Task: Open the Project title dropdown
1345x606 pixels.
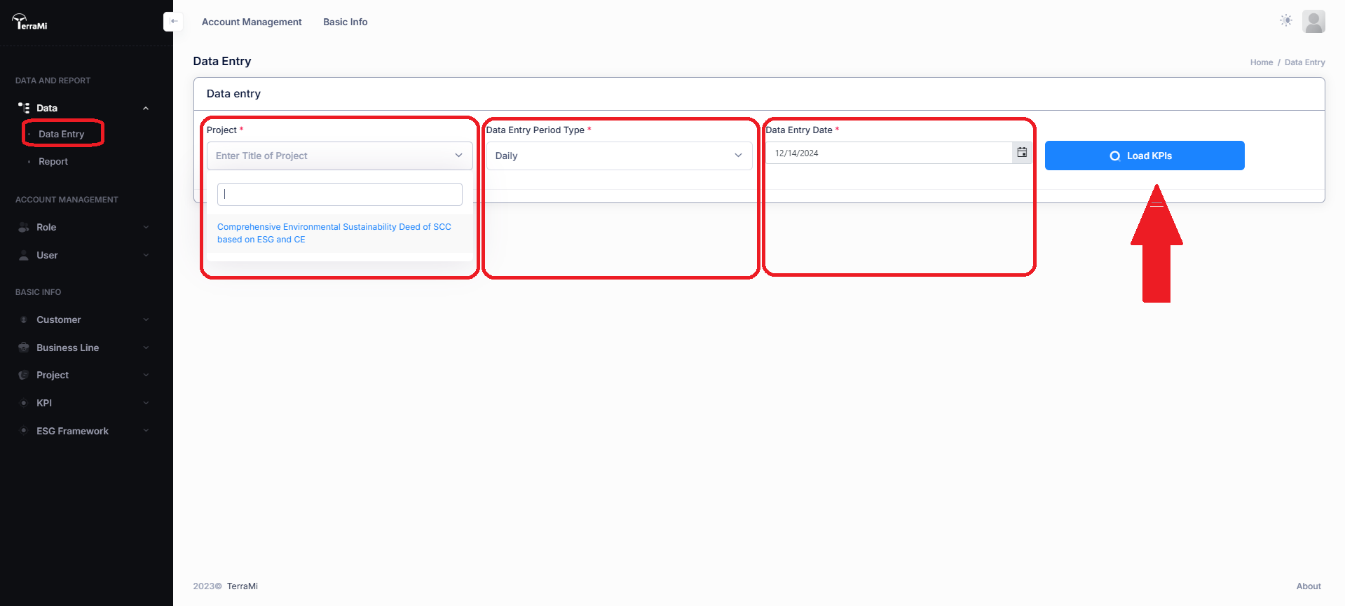Action: click(339, 156)
